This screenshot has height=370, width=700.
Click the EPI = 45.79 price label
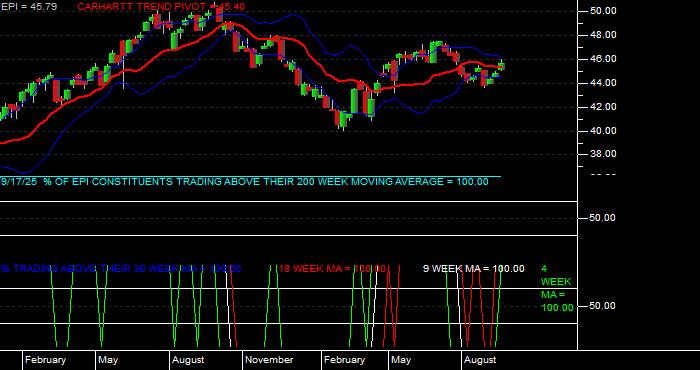[x=29, y=7]
